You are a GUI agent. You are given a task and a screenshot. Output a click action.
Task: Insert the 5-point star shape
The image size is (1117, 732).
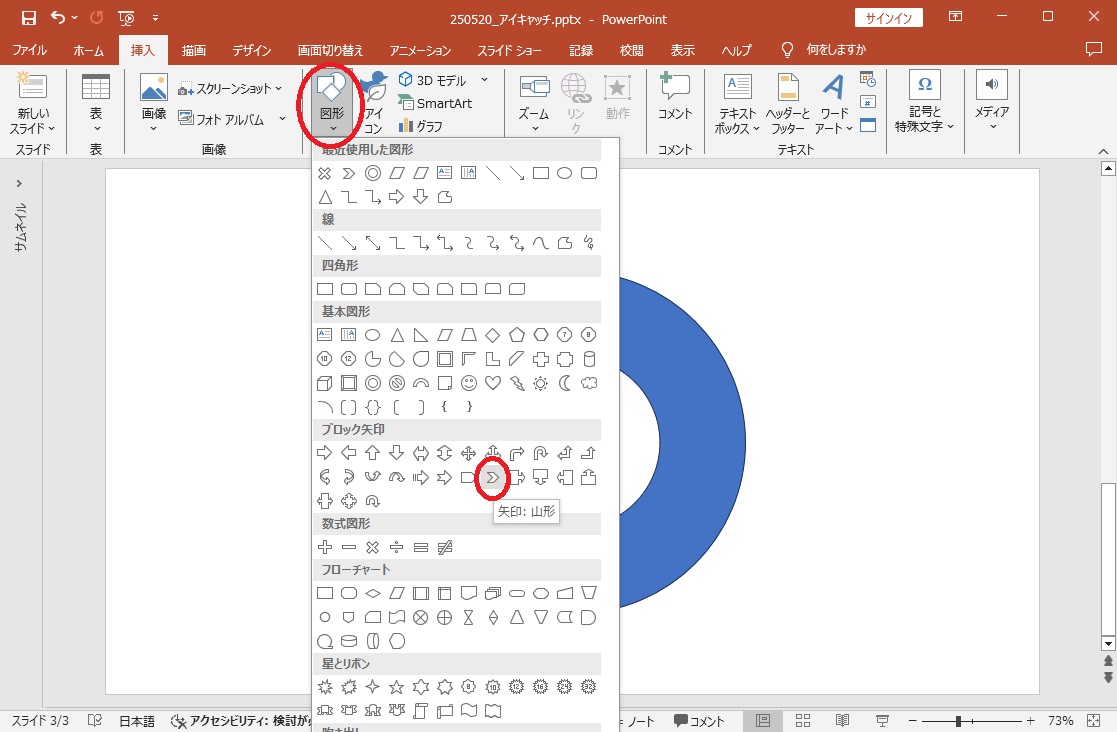tap(397, 687)
